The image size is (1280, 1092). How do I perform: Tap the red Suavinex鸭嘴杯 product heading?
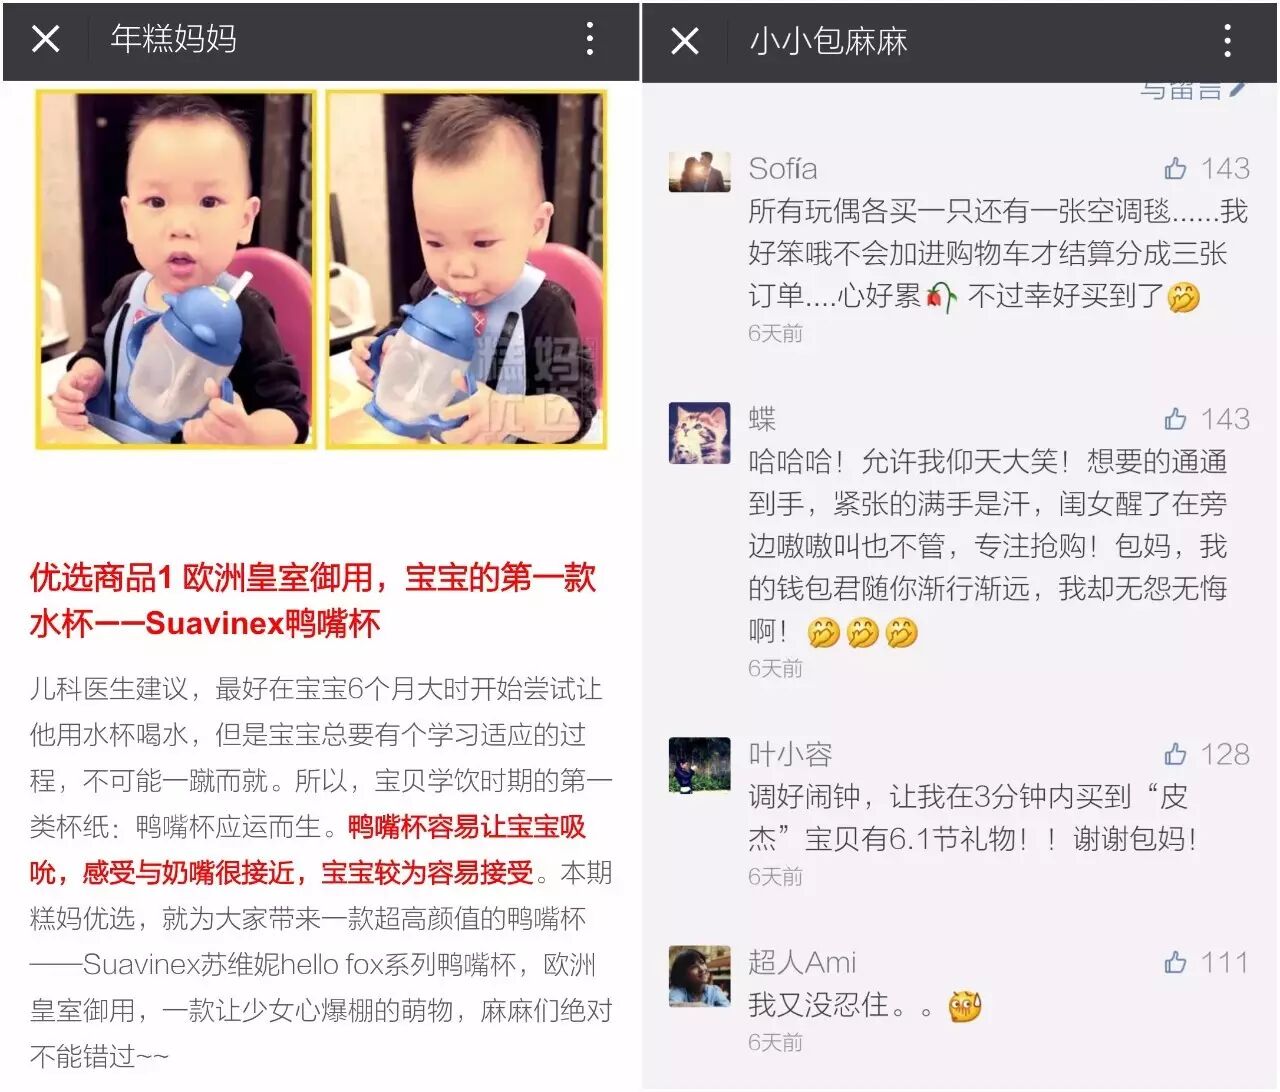313,600
